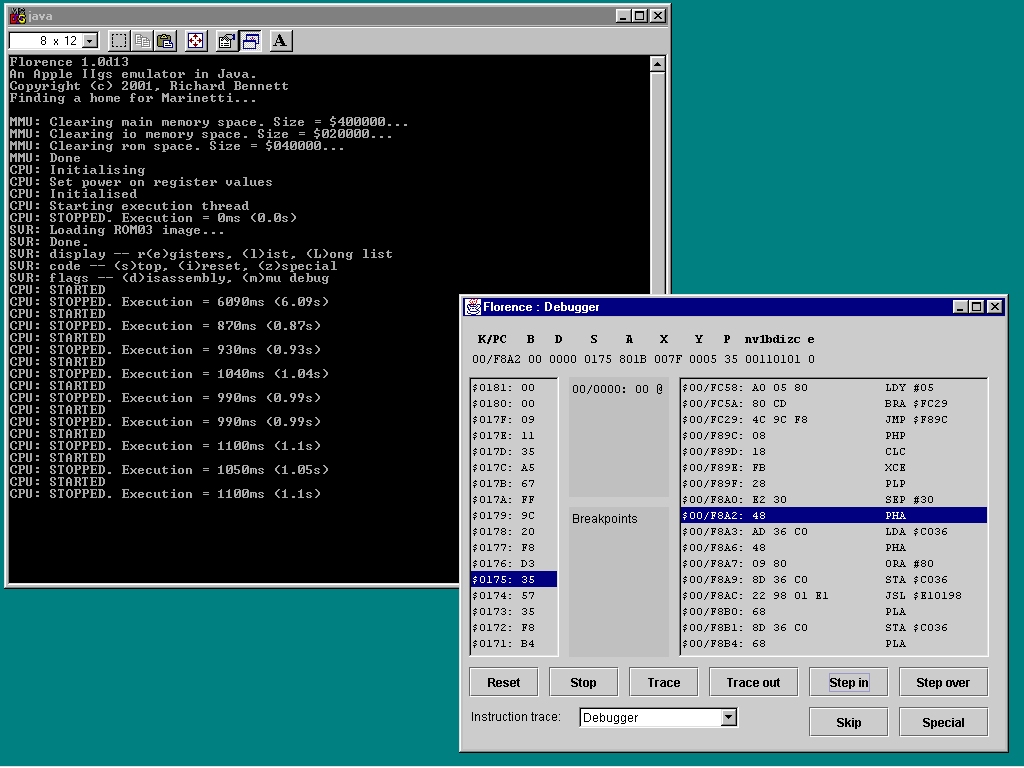Click the Step over button

point(943,682)
